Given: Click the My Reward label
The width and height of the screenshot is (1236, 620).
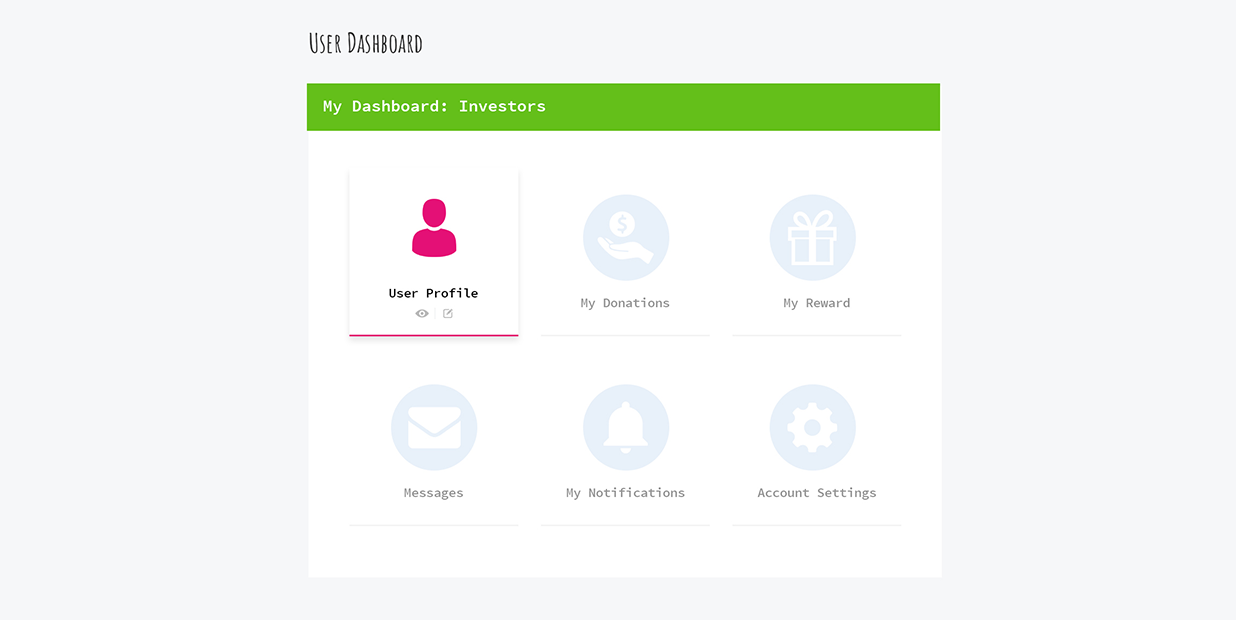Looking at the screenshot, I should 817,303.
